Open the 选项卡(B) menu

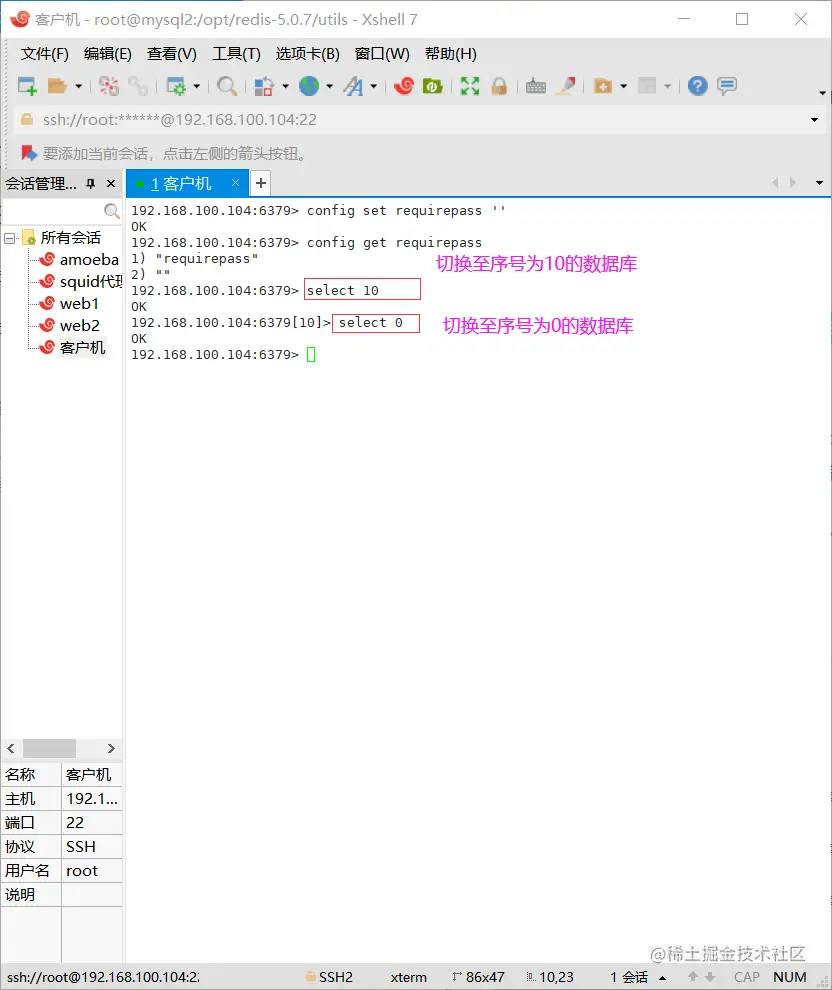[x=307, y=54]
